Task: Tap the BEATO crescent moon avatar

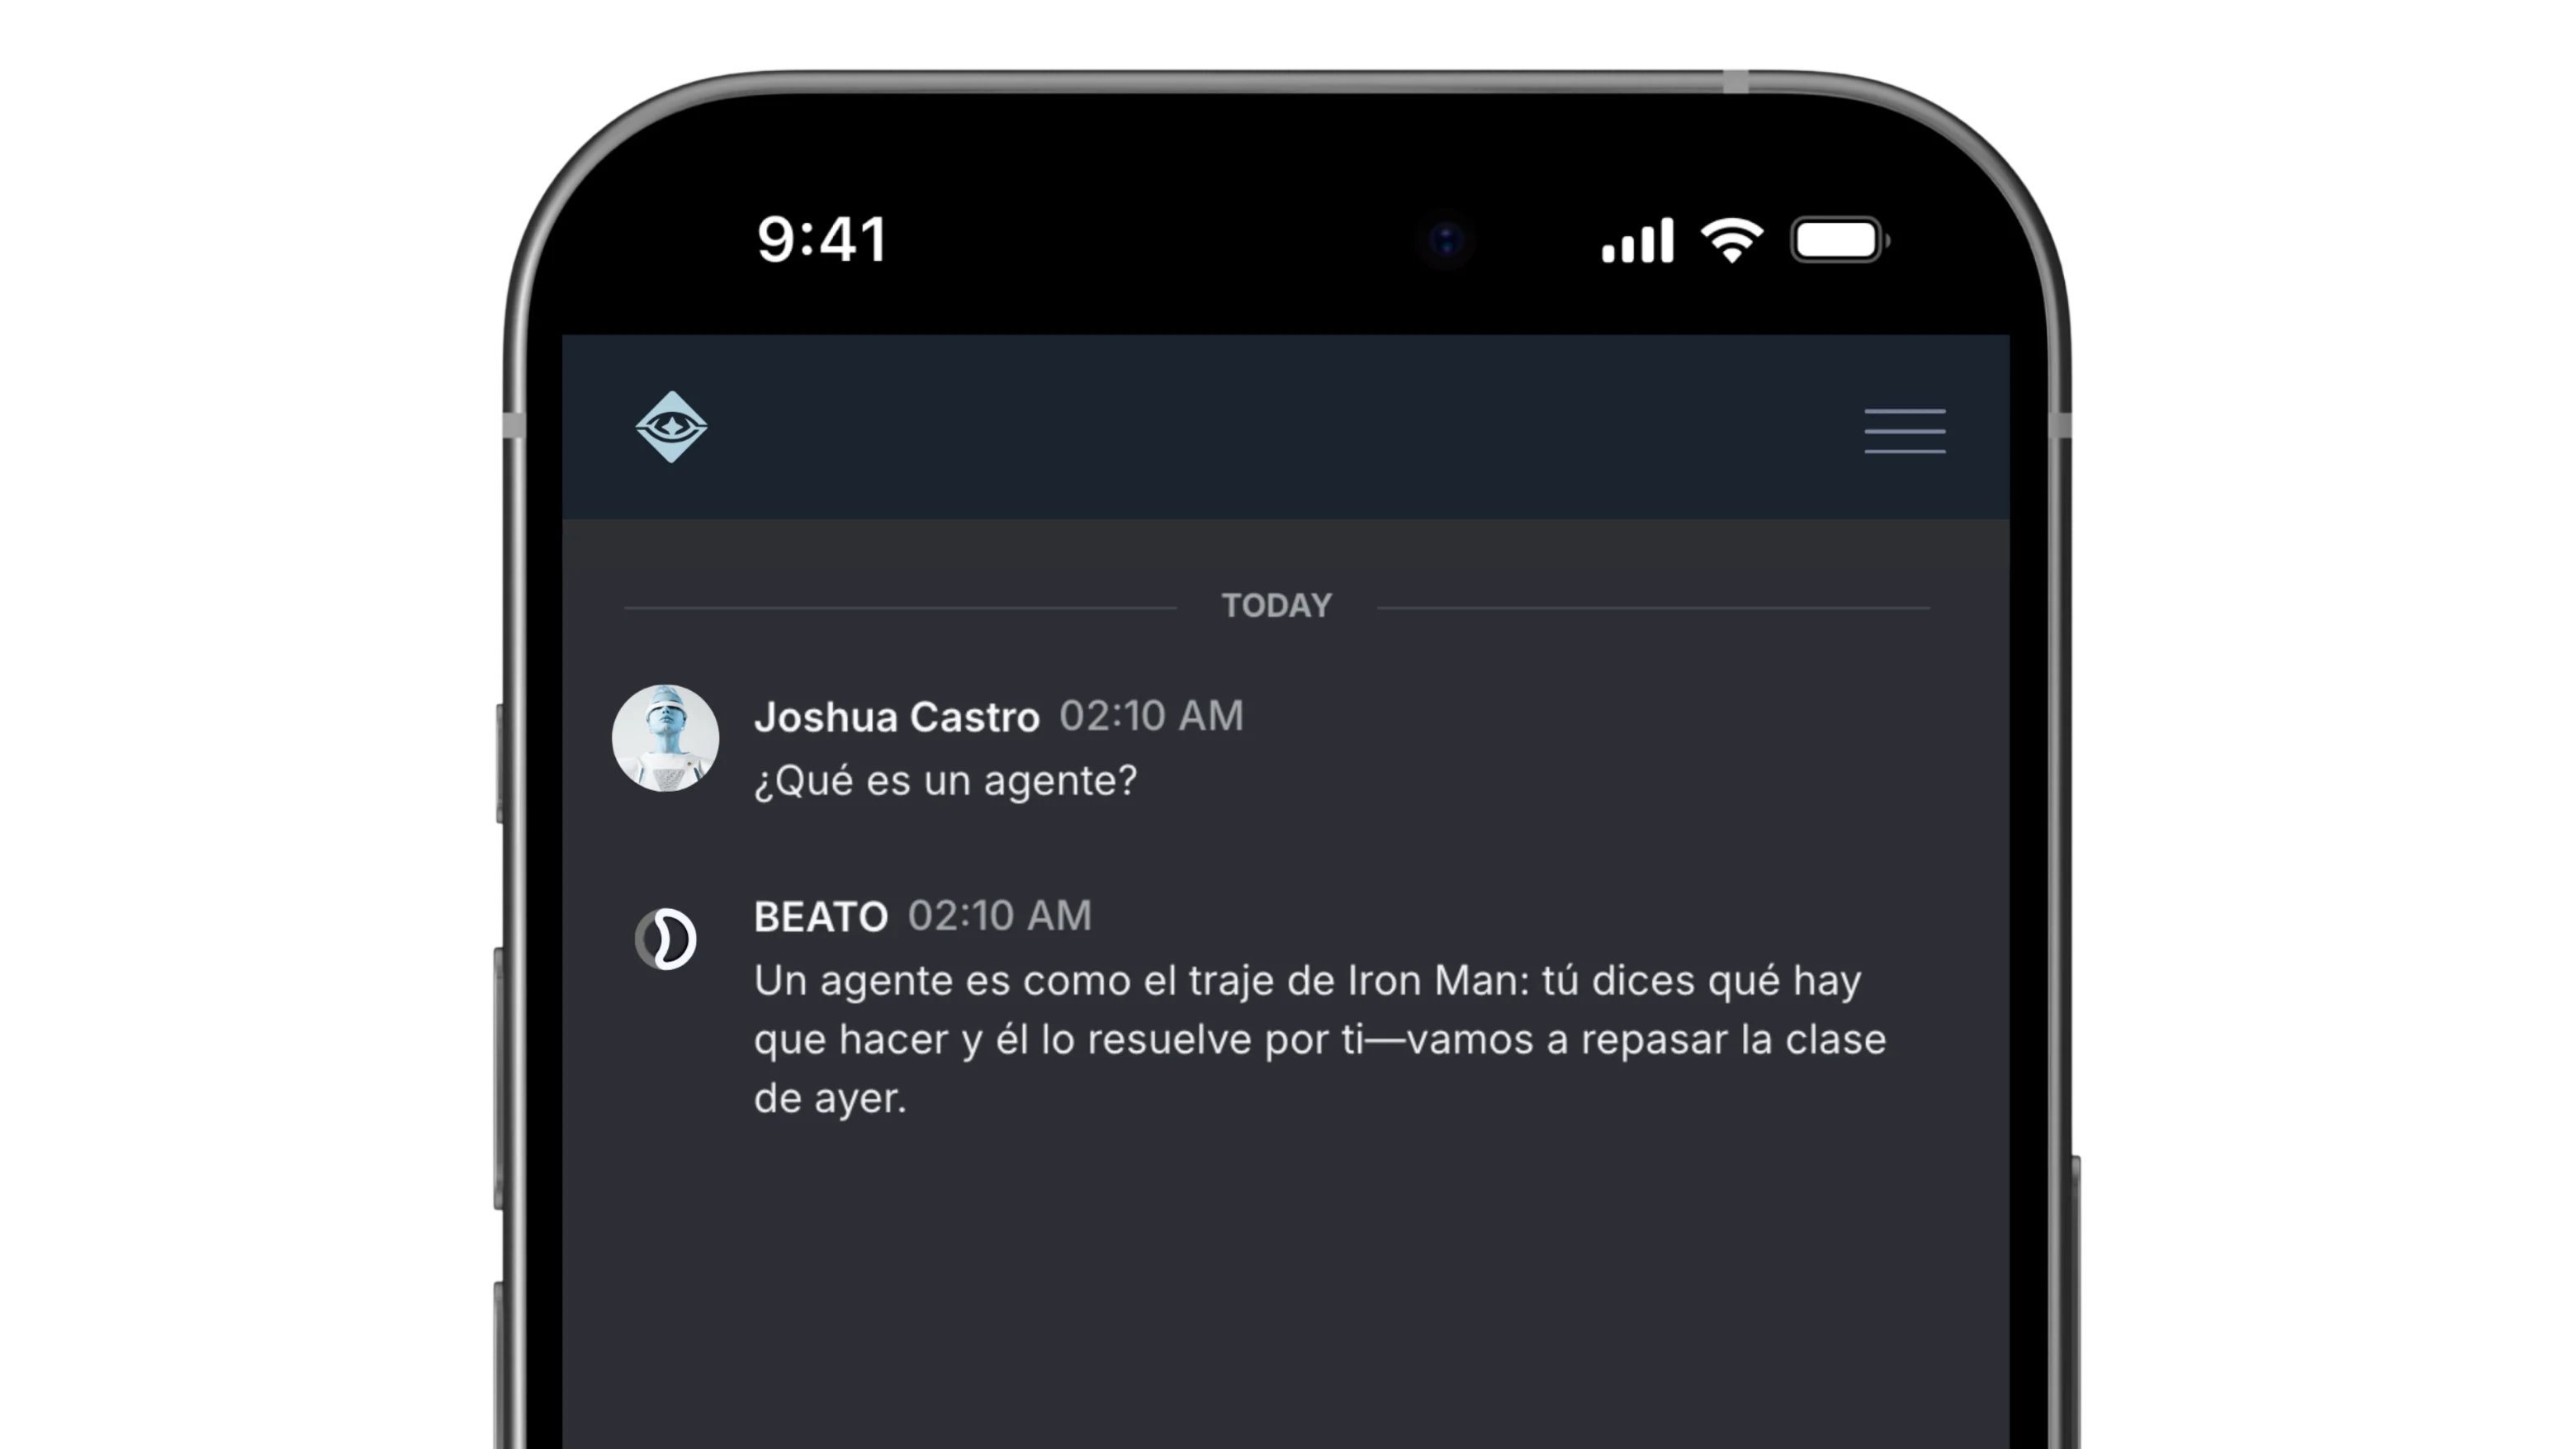Action: coord(665,939)
